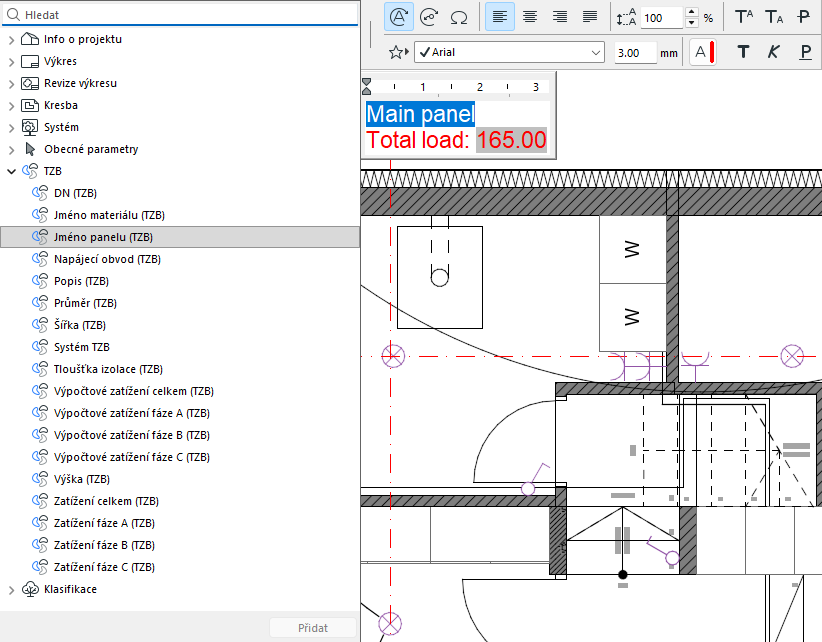Select Zatížení celkem (TZB) item
This screenshot has width=822, height=642.
pyautogui.click(x=106, y=501)
